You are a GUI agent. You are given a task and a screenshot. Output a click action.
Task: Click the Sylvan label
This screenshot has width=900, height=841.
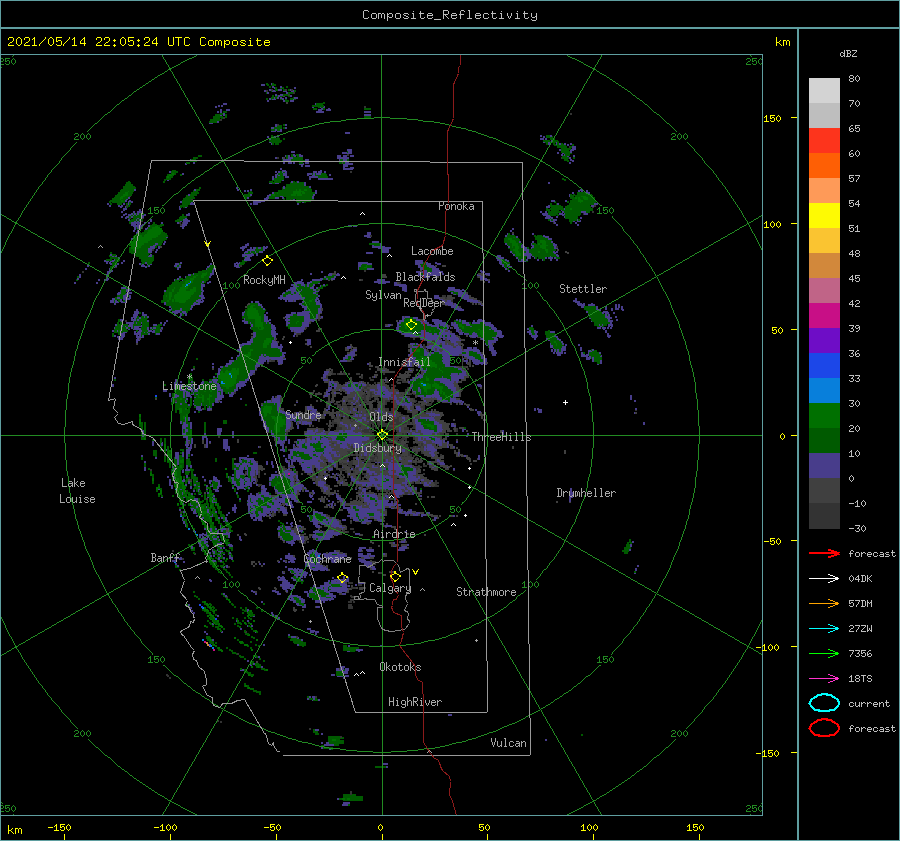(383, 295)
